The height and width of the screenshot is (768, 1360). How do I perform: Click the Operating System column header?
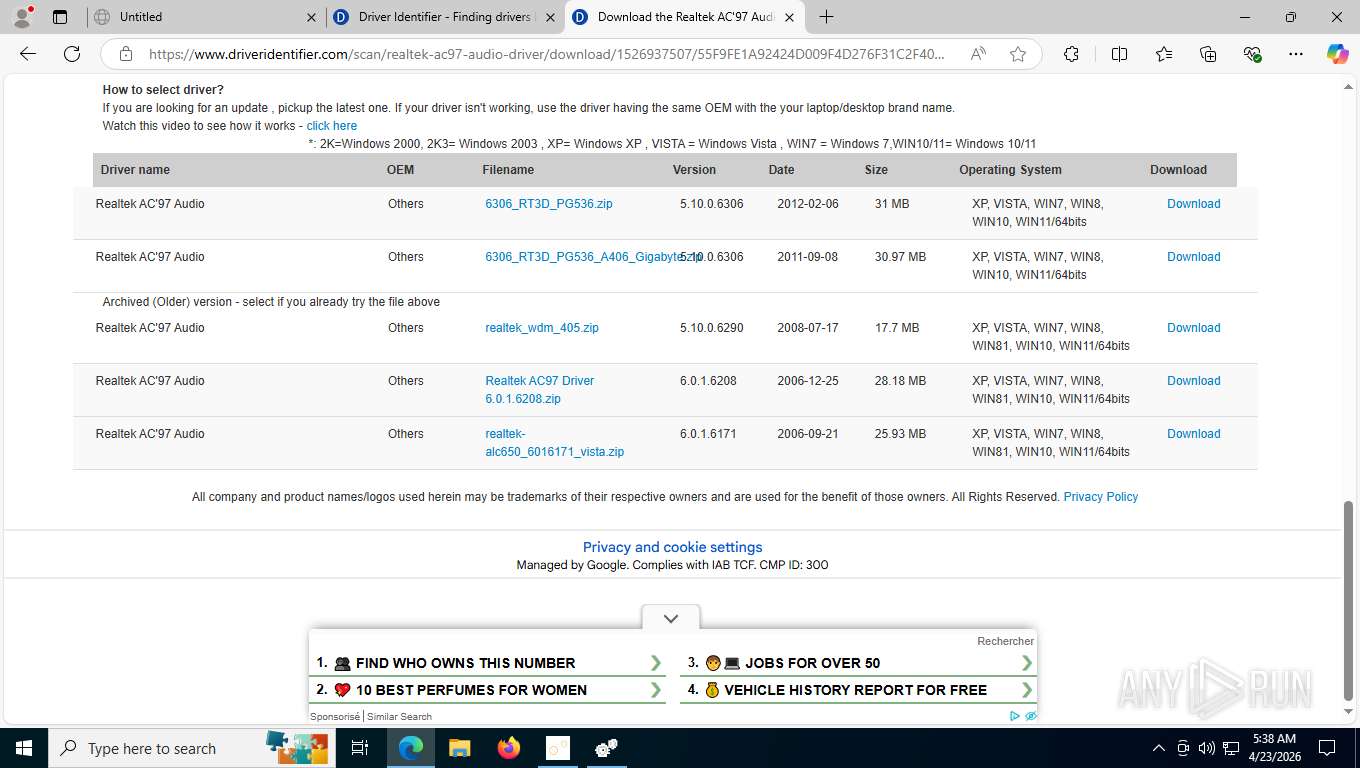click(x=1010, y=170)
